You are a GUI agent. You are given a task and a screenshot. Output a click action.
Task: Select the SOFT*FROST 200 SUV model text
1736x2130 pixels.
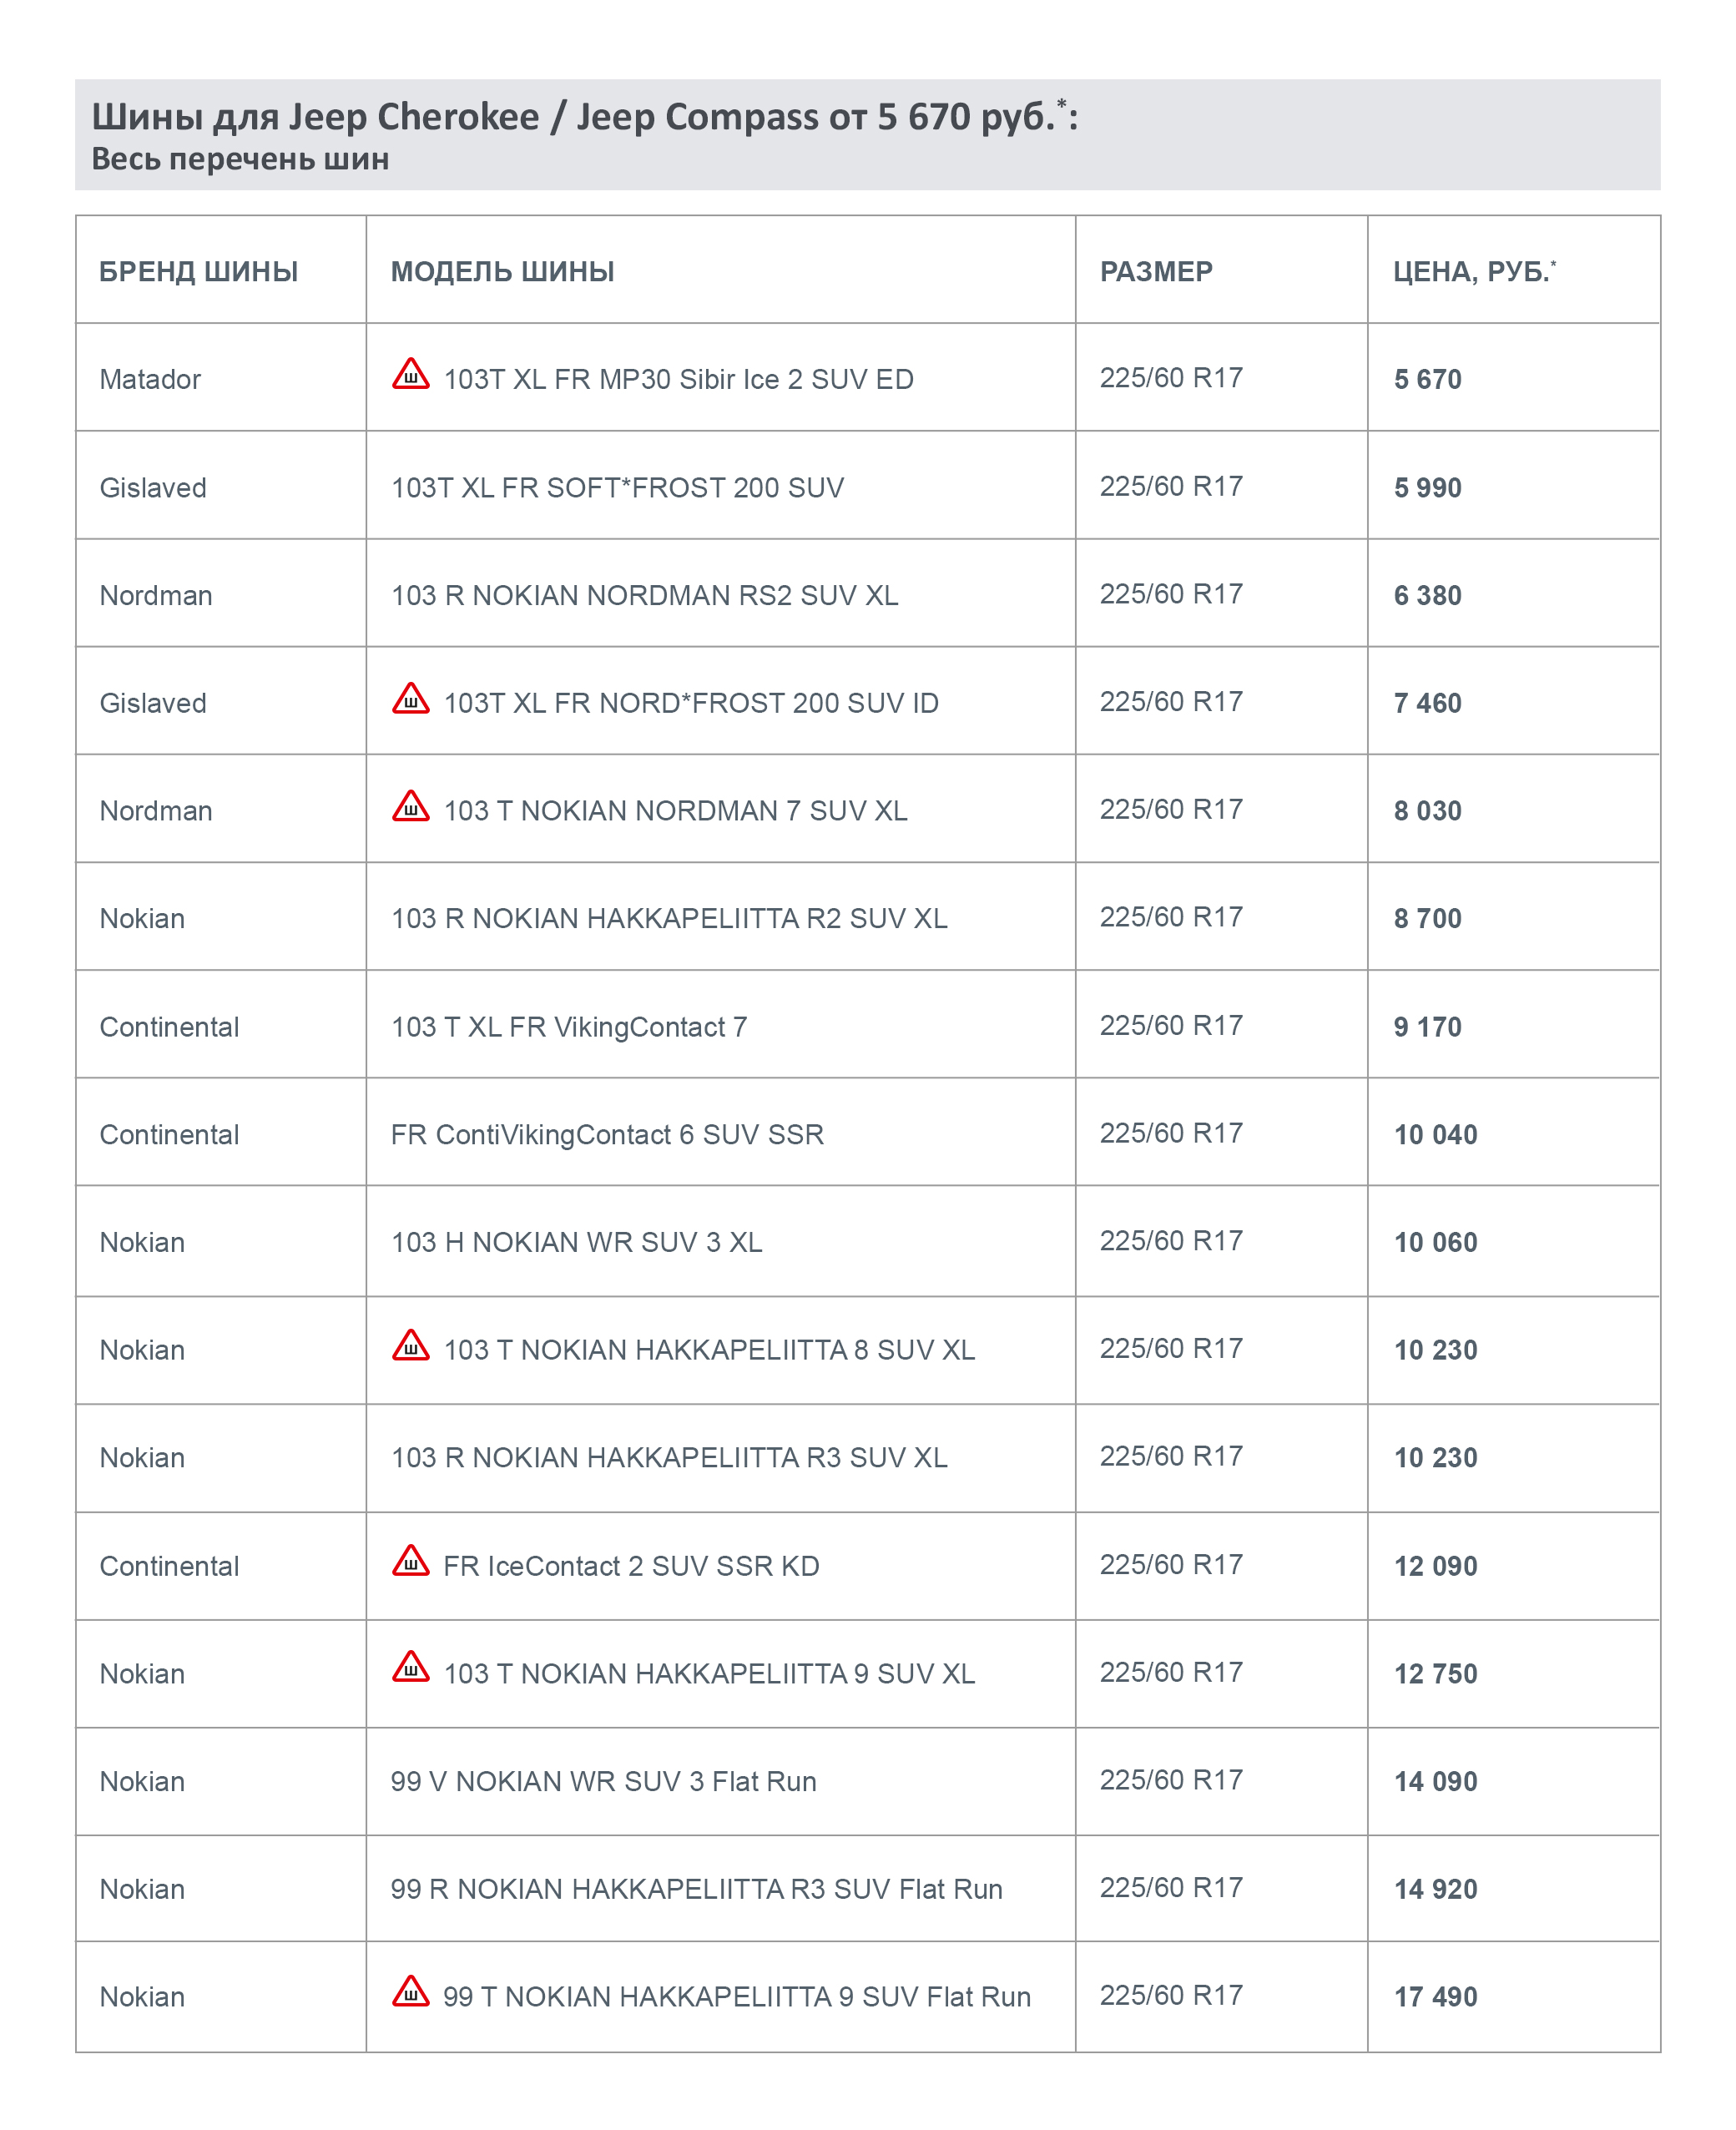click(617, 488)
